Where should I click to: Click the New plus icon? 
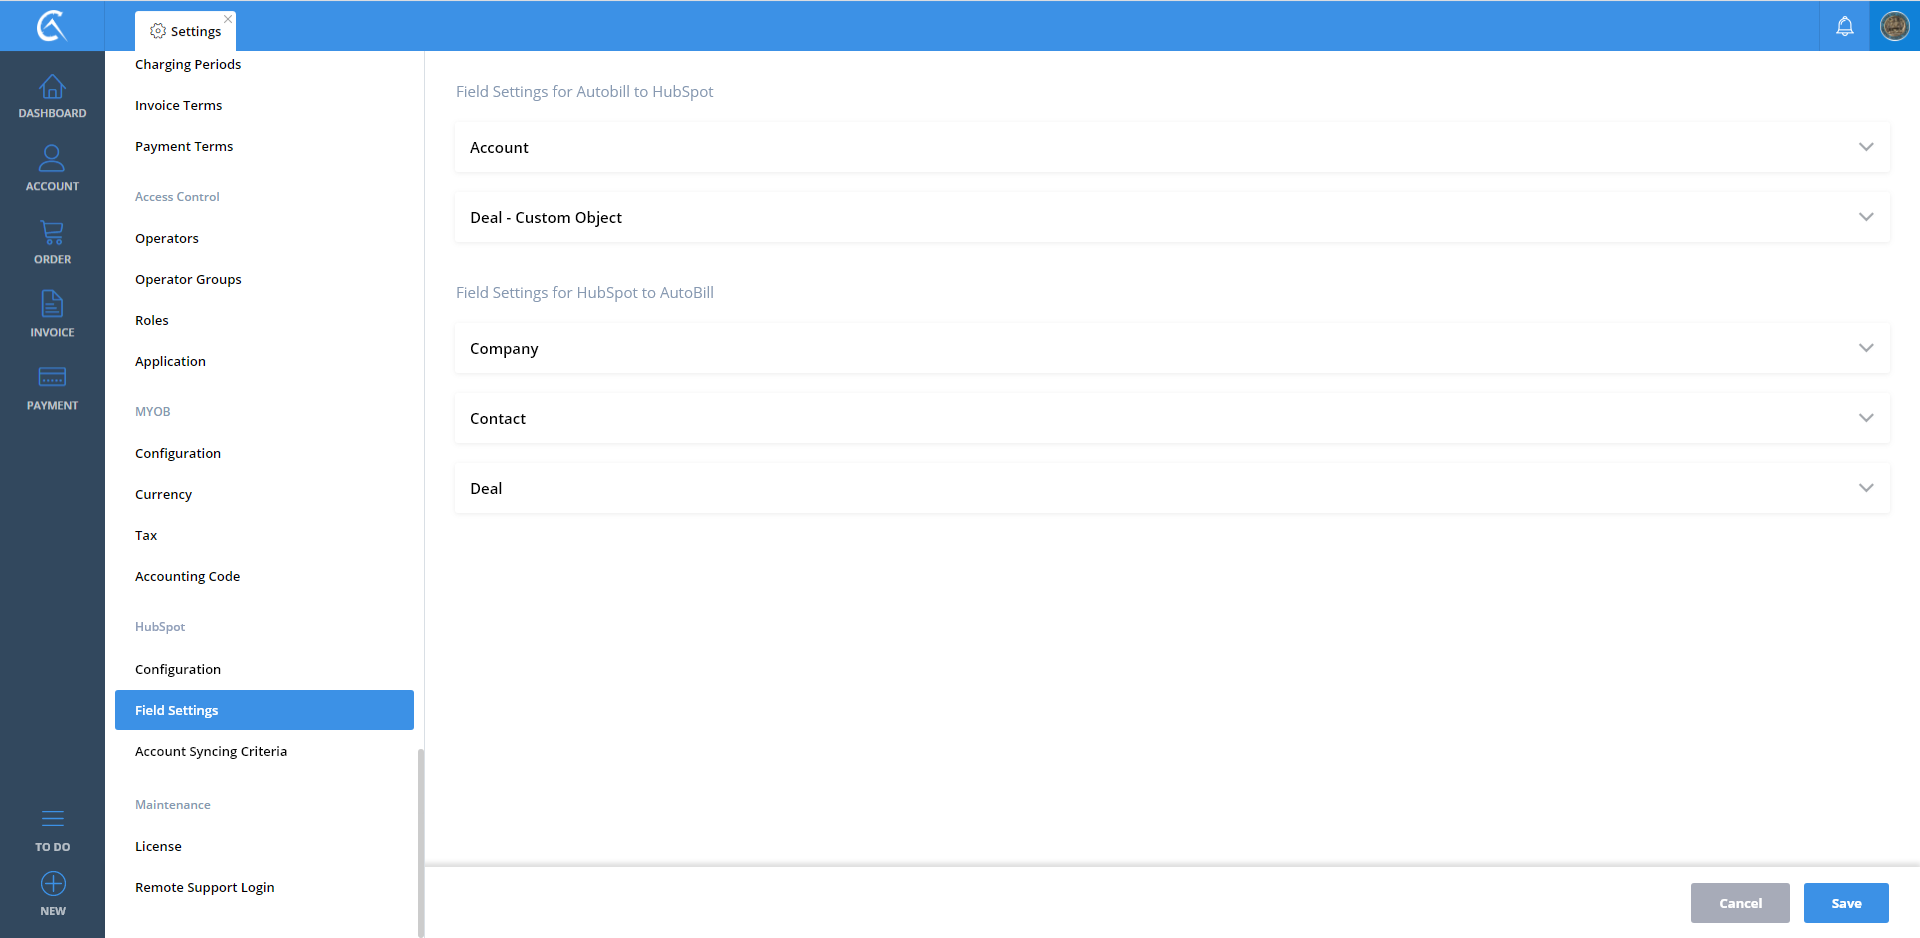coord(52,884)
